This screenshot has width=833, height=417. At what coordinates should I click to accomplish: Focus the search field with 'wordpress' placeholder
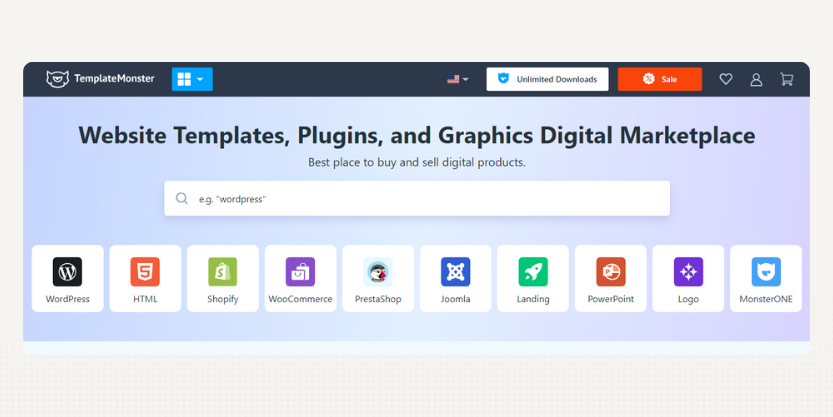click(417, 198)
